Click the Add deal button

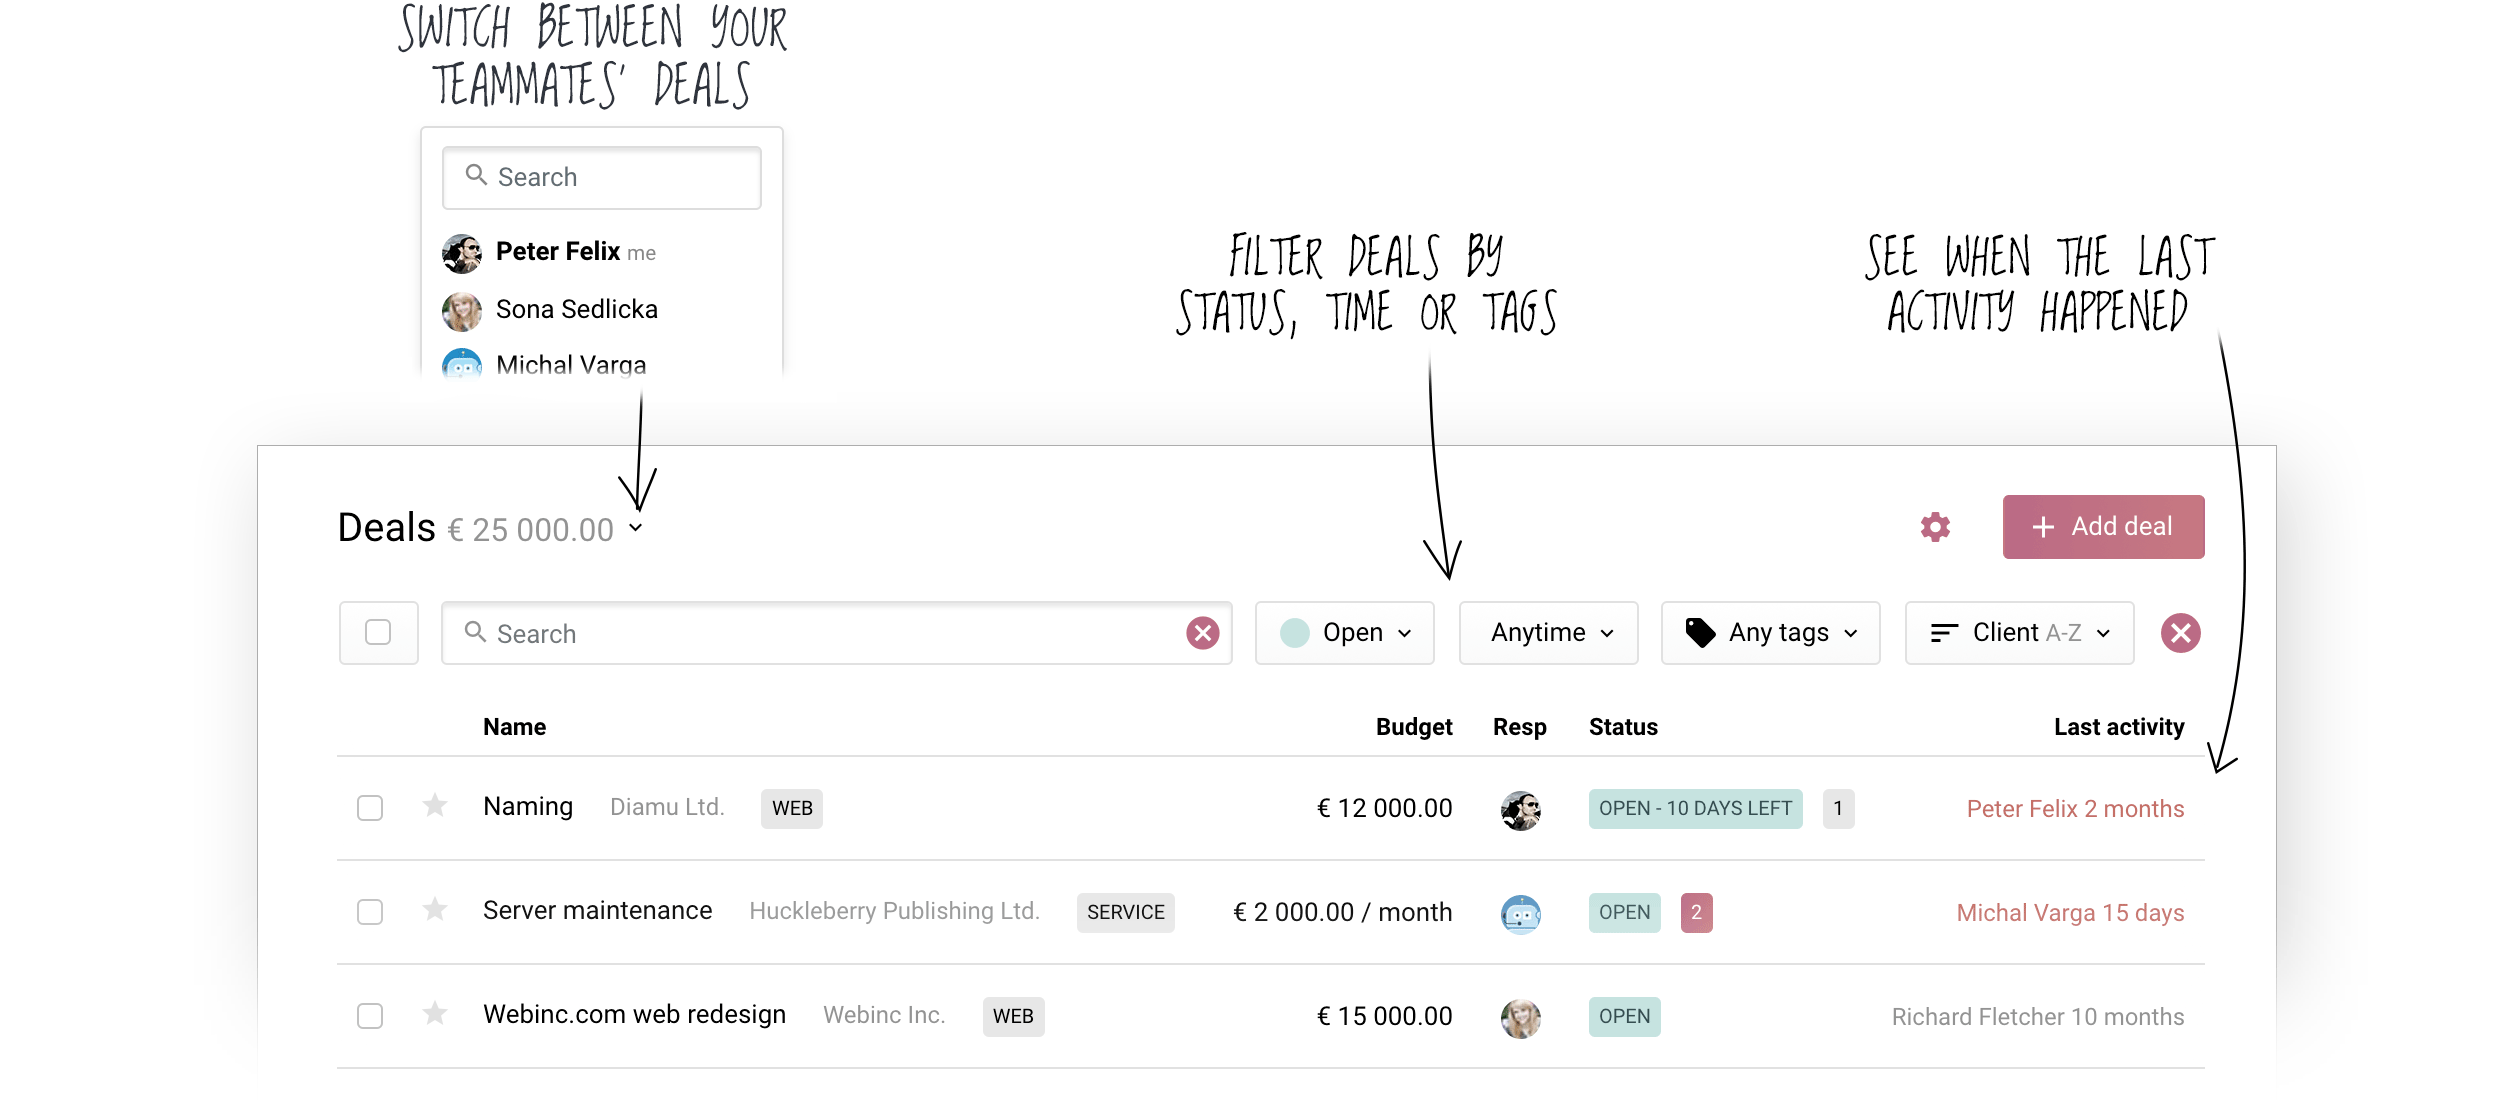click(x=2103, y=527)
